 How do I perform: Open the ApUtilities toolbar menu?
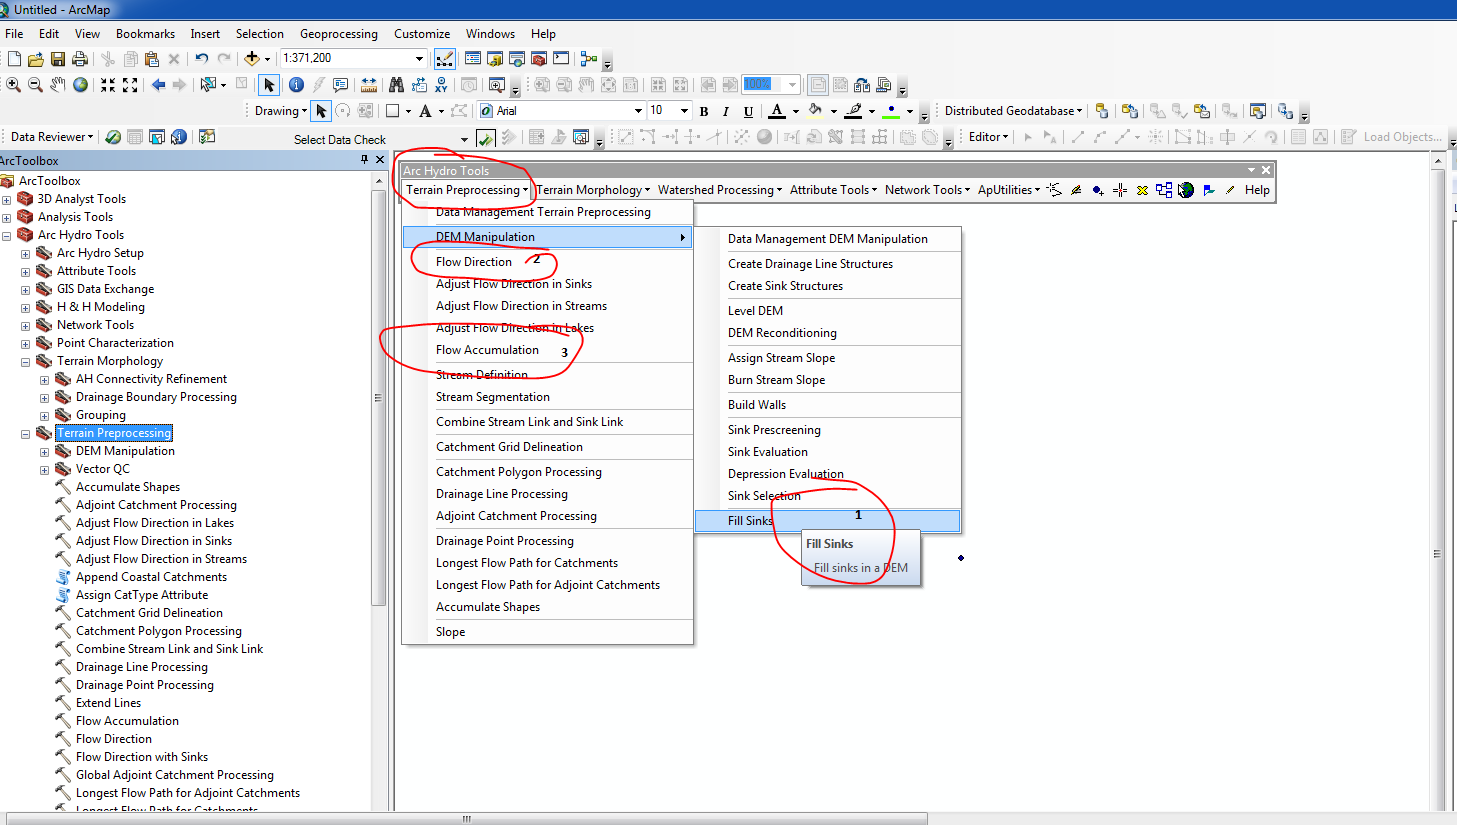coord(1009,190)
